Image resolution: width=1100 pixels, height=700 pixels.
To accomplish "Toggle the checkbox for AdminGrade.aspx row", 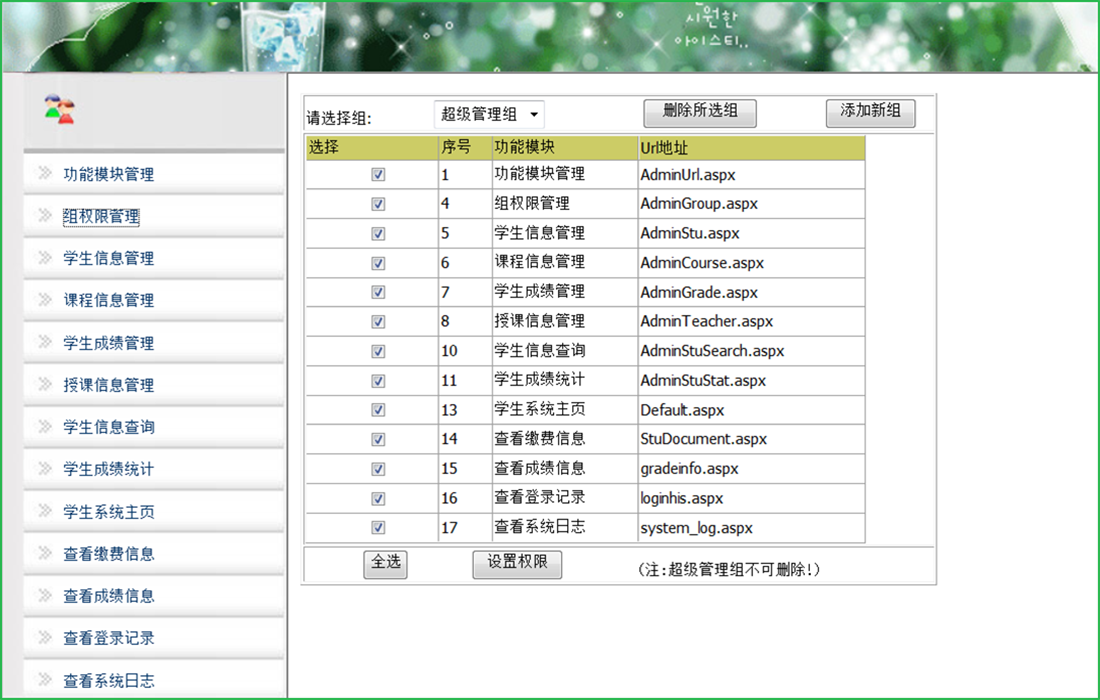I will pos(378,293).
